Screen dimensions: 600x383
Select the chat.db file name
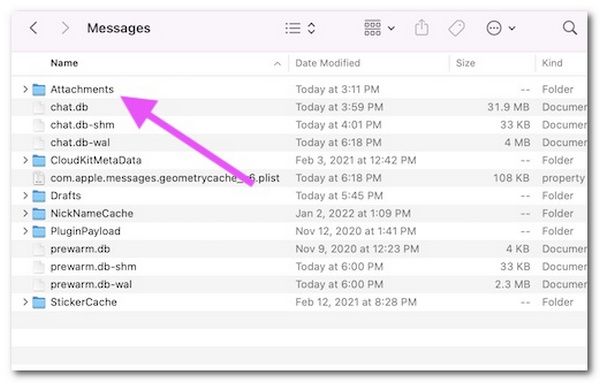click(69, 107)
